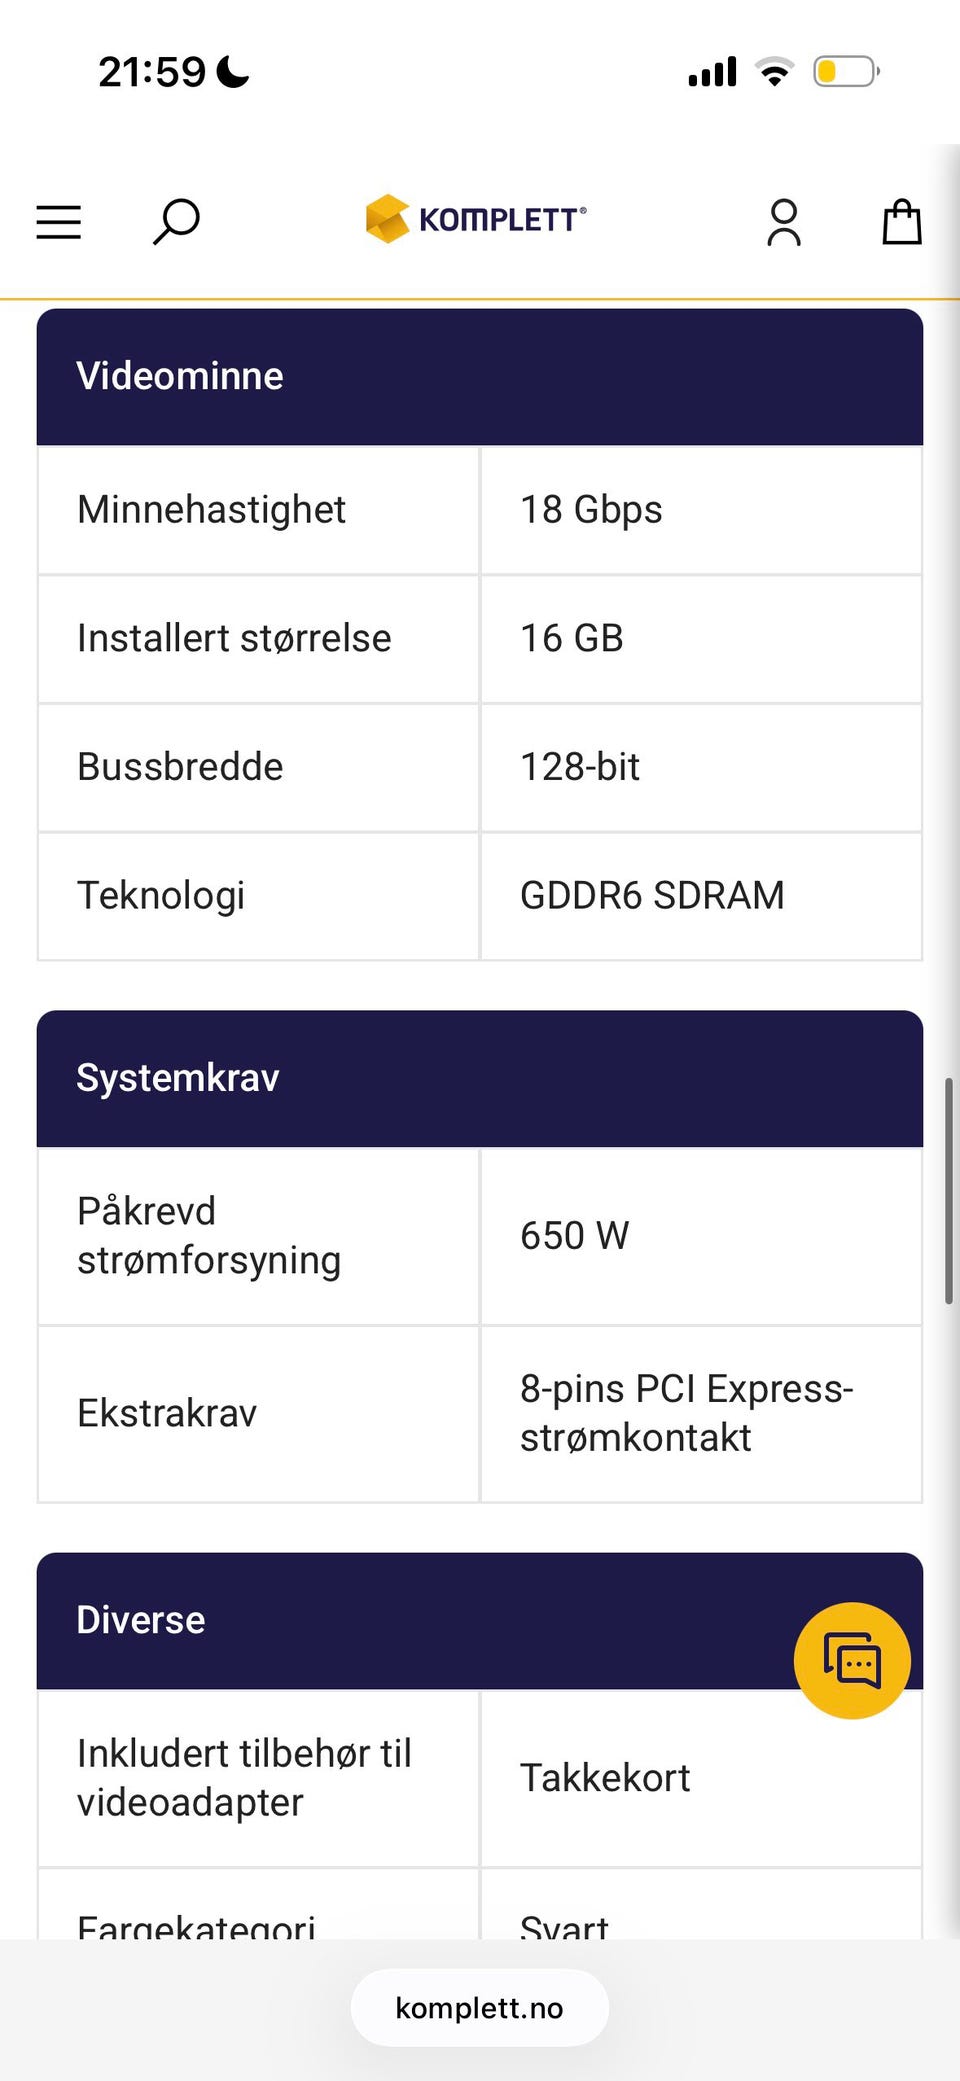The height and width of the screenshot is (2081, 960).
Task: Click the page scrollbar thumb
Action: click(x=949, y=1191)
